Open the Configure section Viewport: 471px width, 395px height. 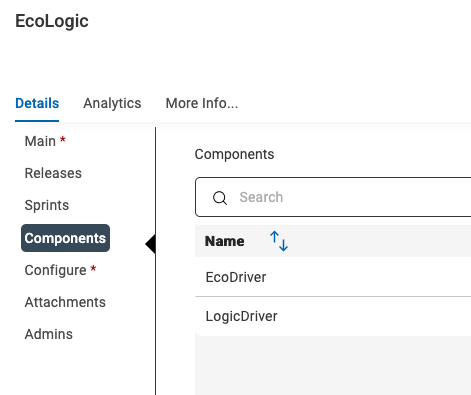(x=55, y=270)
